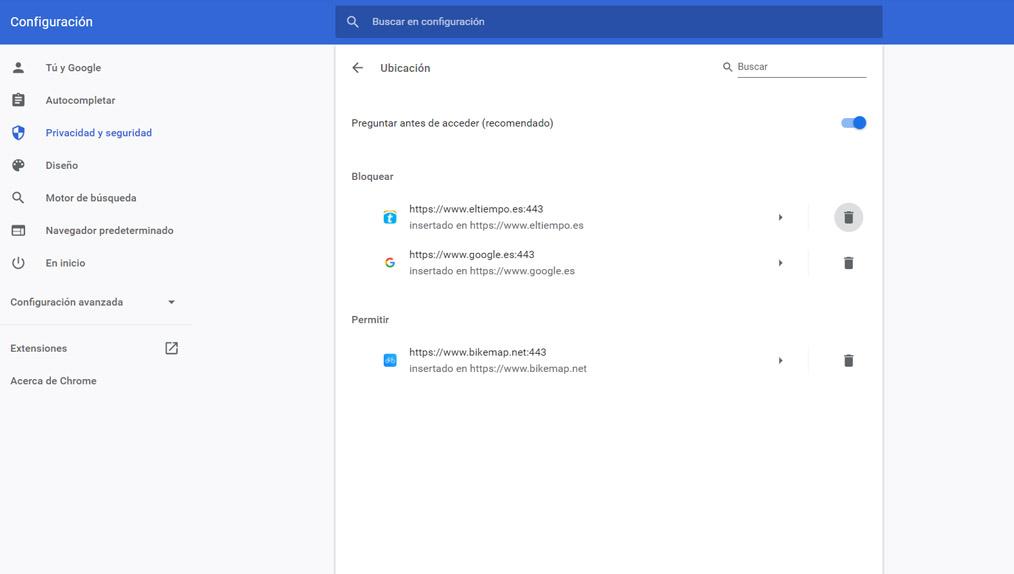Delete the eltiempo.es blocked site entry
This screenshot has width=1014, height=574.
[848, 217]
